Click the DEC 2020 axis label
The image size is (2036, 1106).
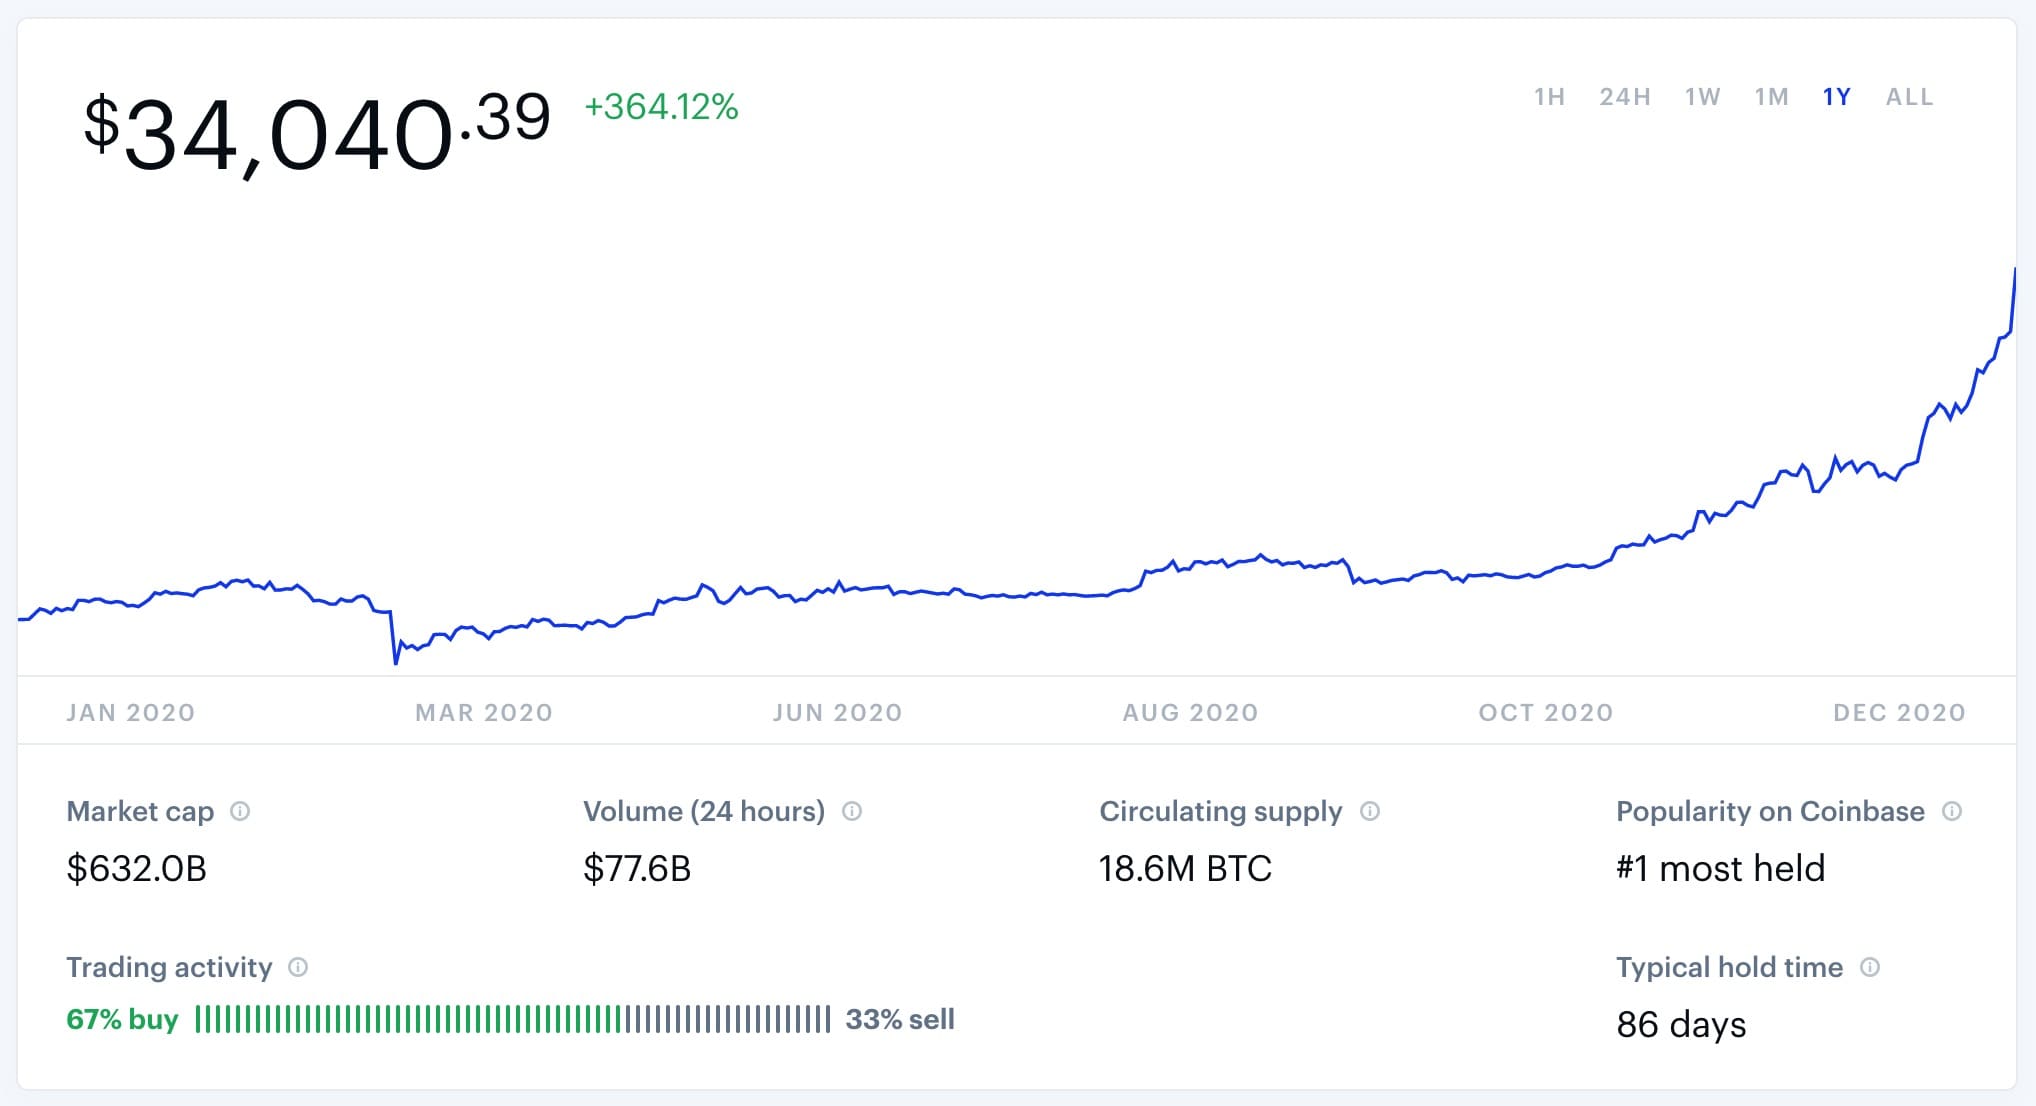pyautogui.click(x=1899, y=712)
